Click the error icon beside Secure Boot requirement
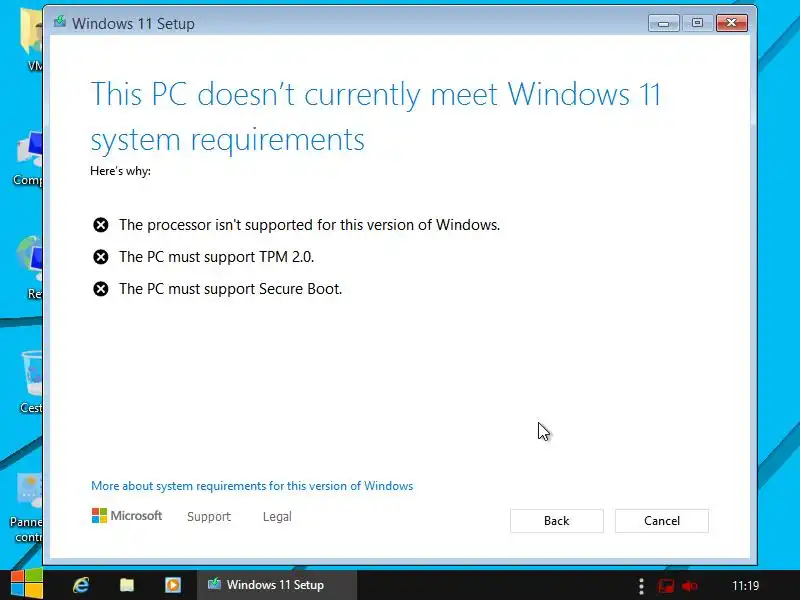The height and width of the screenshot is (600, 800). (x=101, y=289)
